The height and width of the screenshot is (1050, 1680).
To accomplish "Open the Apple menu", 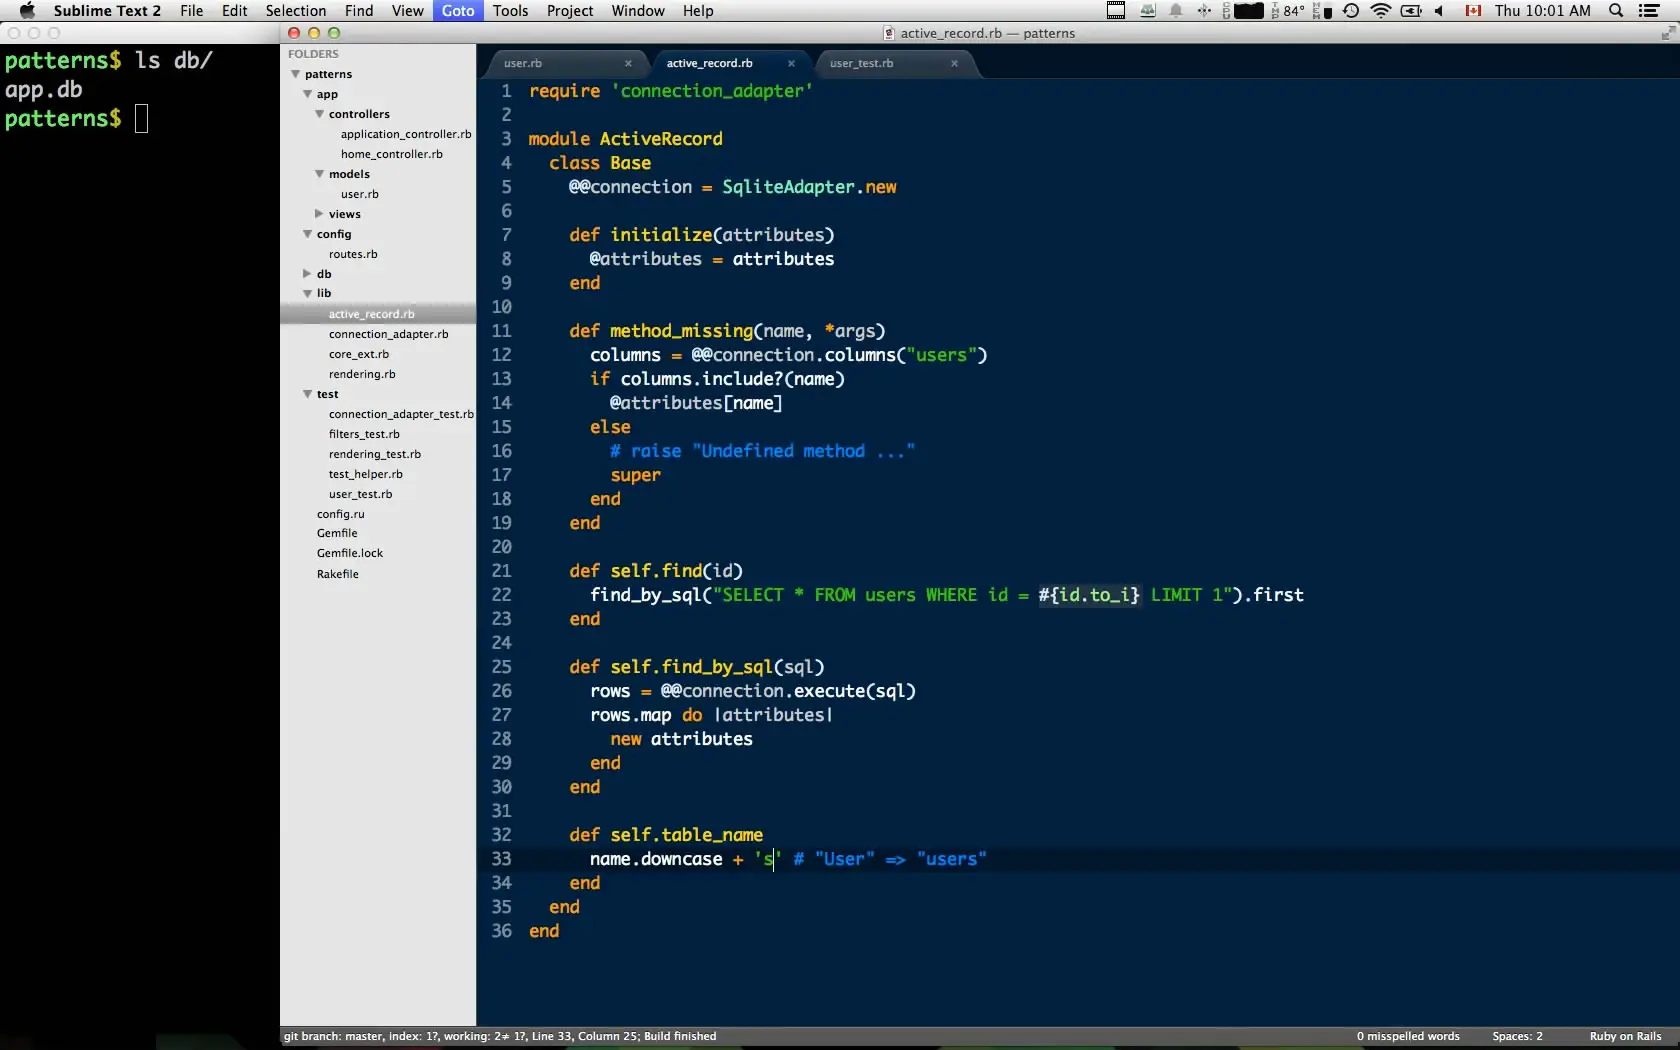I will click(x=27, y=11).
